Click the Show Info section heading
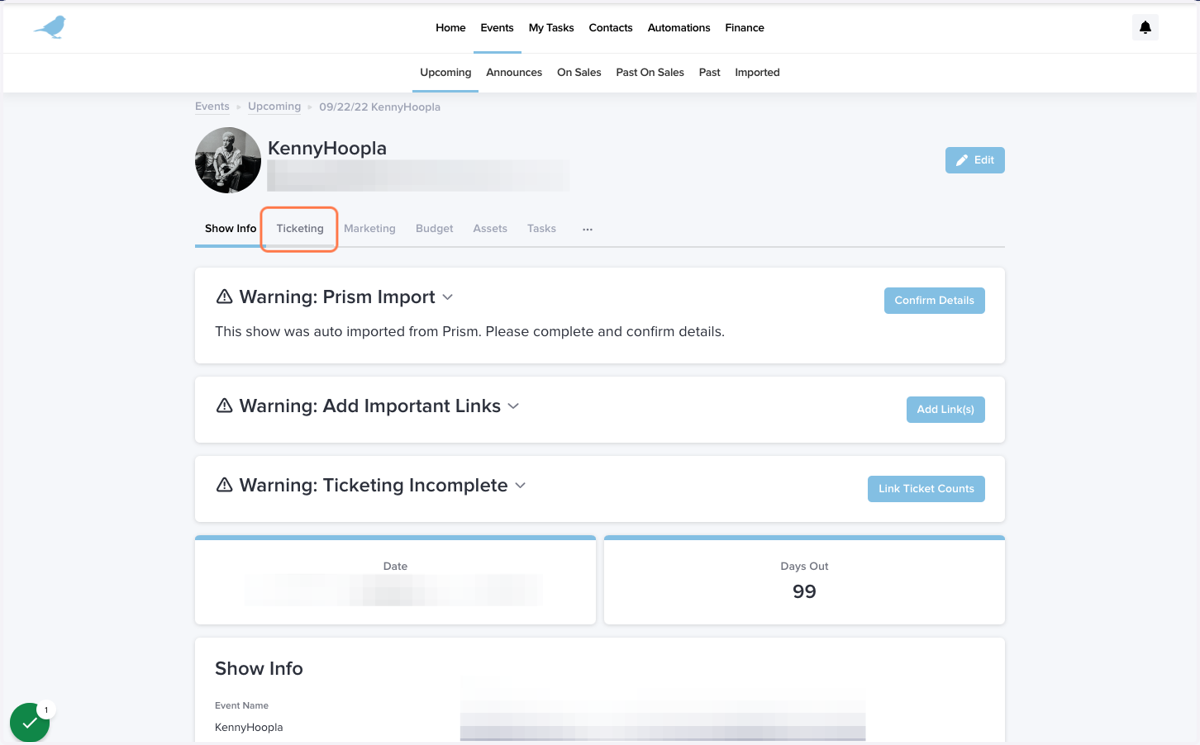Viewport: 1200px width, 745px height. (x=259, y=669)
